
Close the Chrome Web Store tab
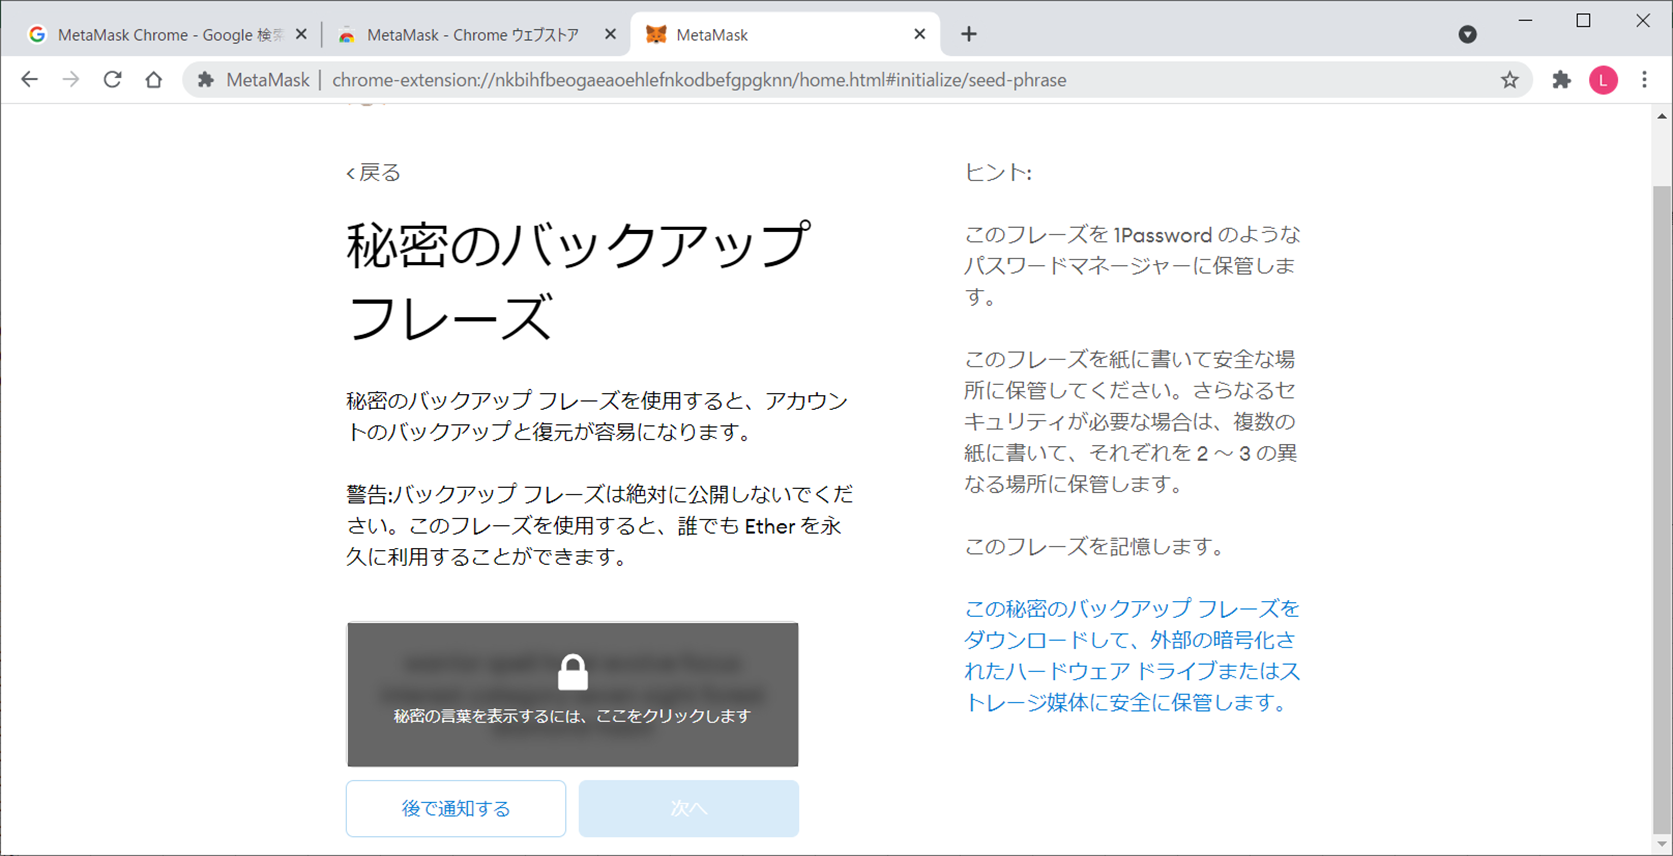coord(610,34)
